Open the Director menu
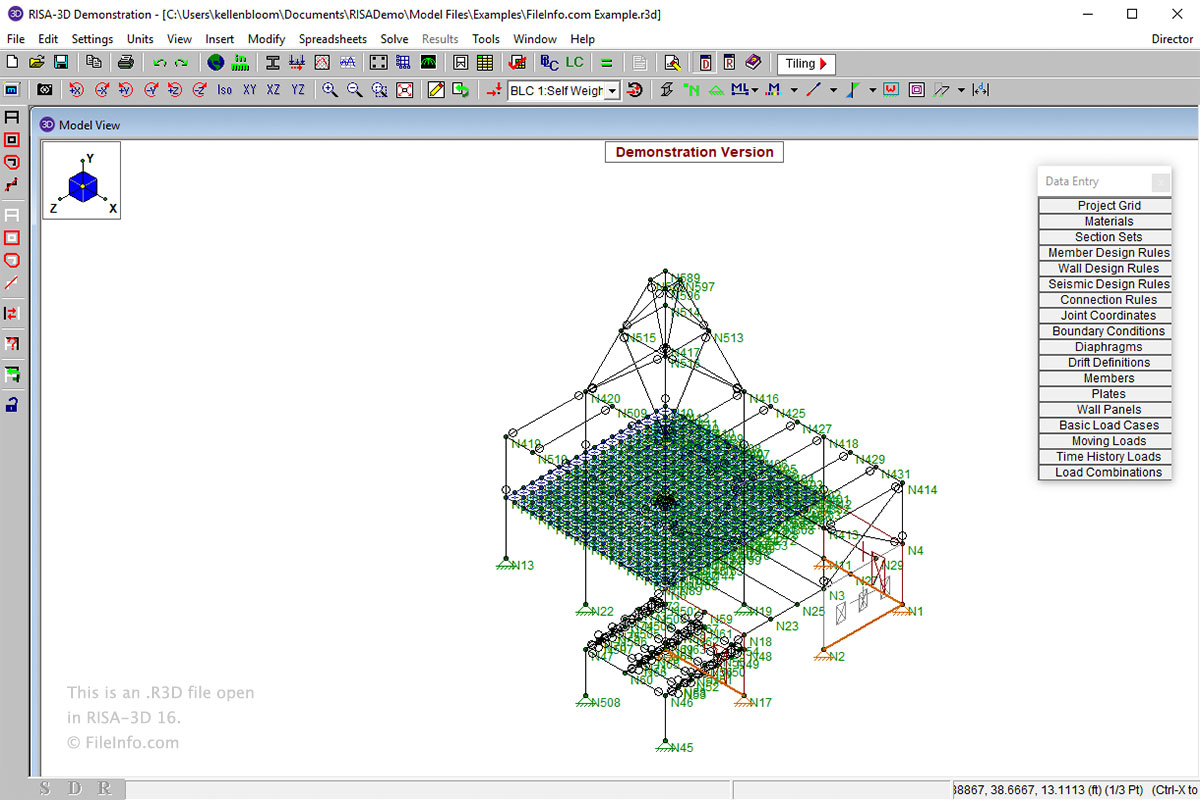 click(x=1172, y=39)
